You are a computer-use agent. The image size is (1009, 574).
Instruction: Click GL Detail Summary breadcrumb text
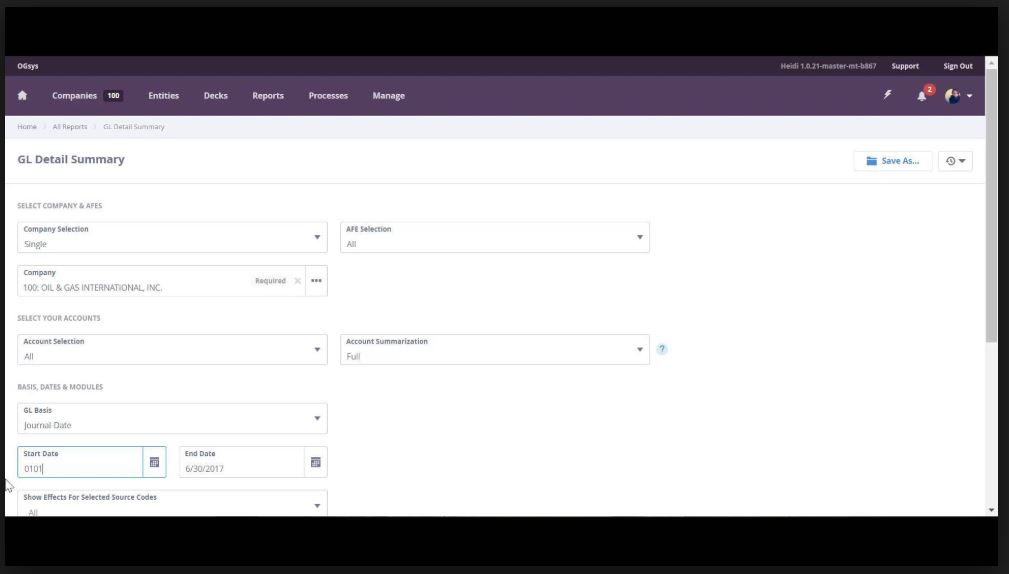[134, 127]
